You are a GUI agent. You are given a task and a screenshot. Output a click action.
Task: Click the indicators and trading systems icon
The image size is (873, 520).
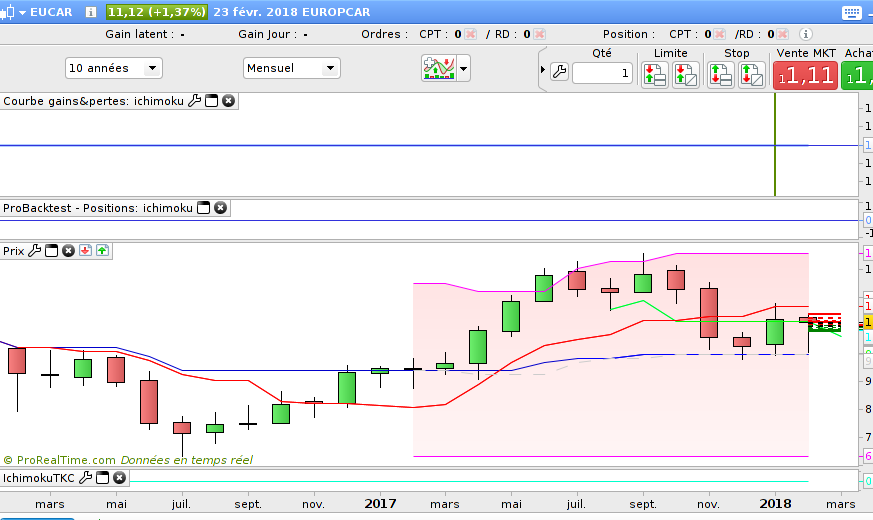click(439, 68)
